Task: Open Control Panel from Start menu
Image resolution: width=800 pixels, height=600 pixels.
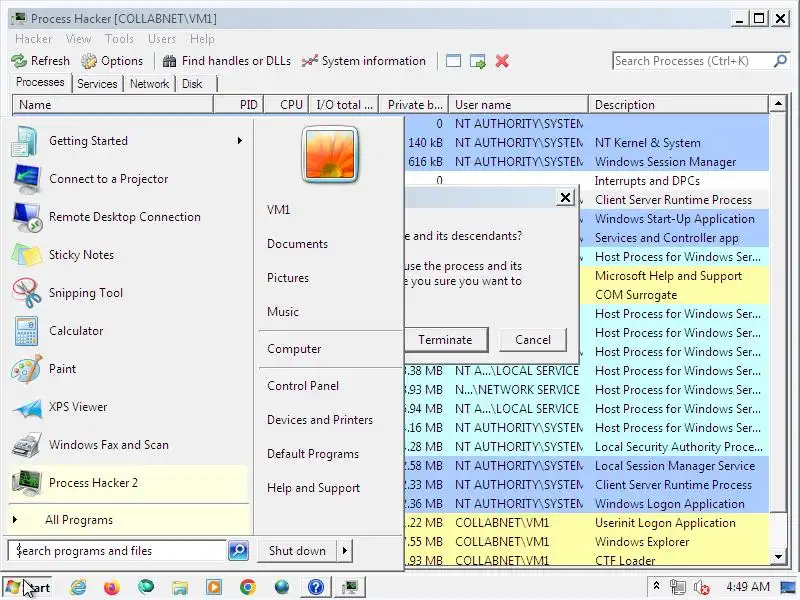Action: 303,386
